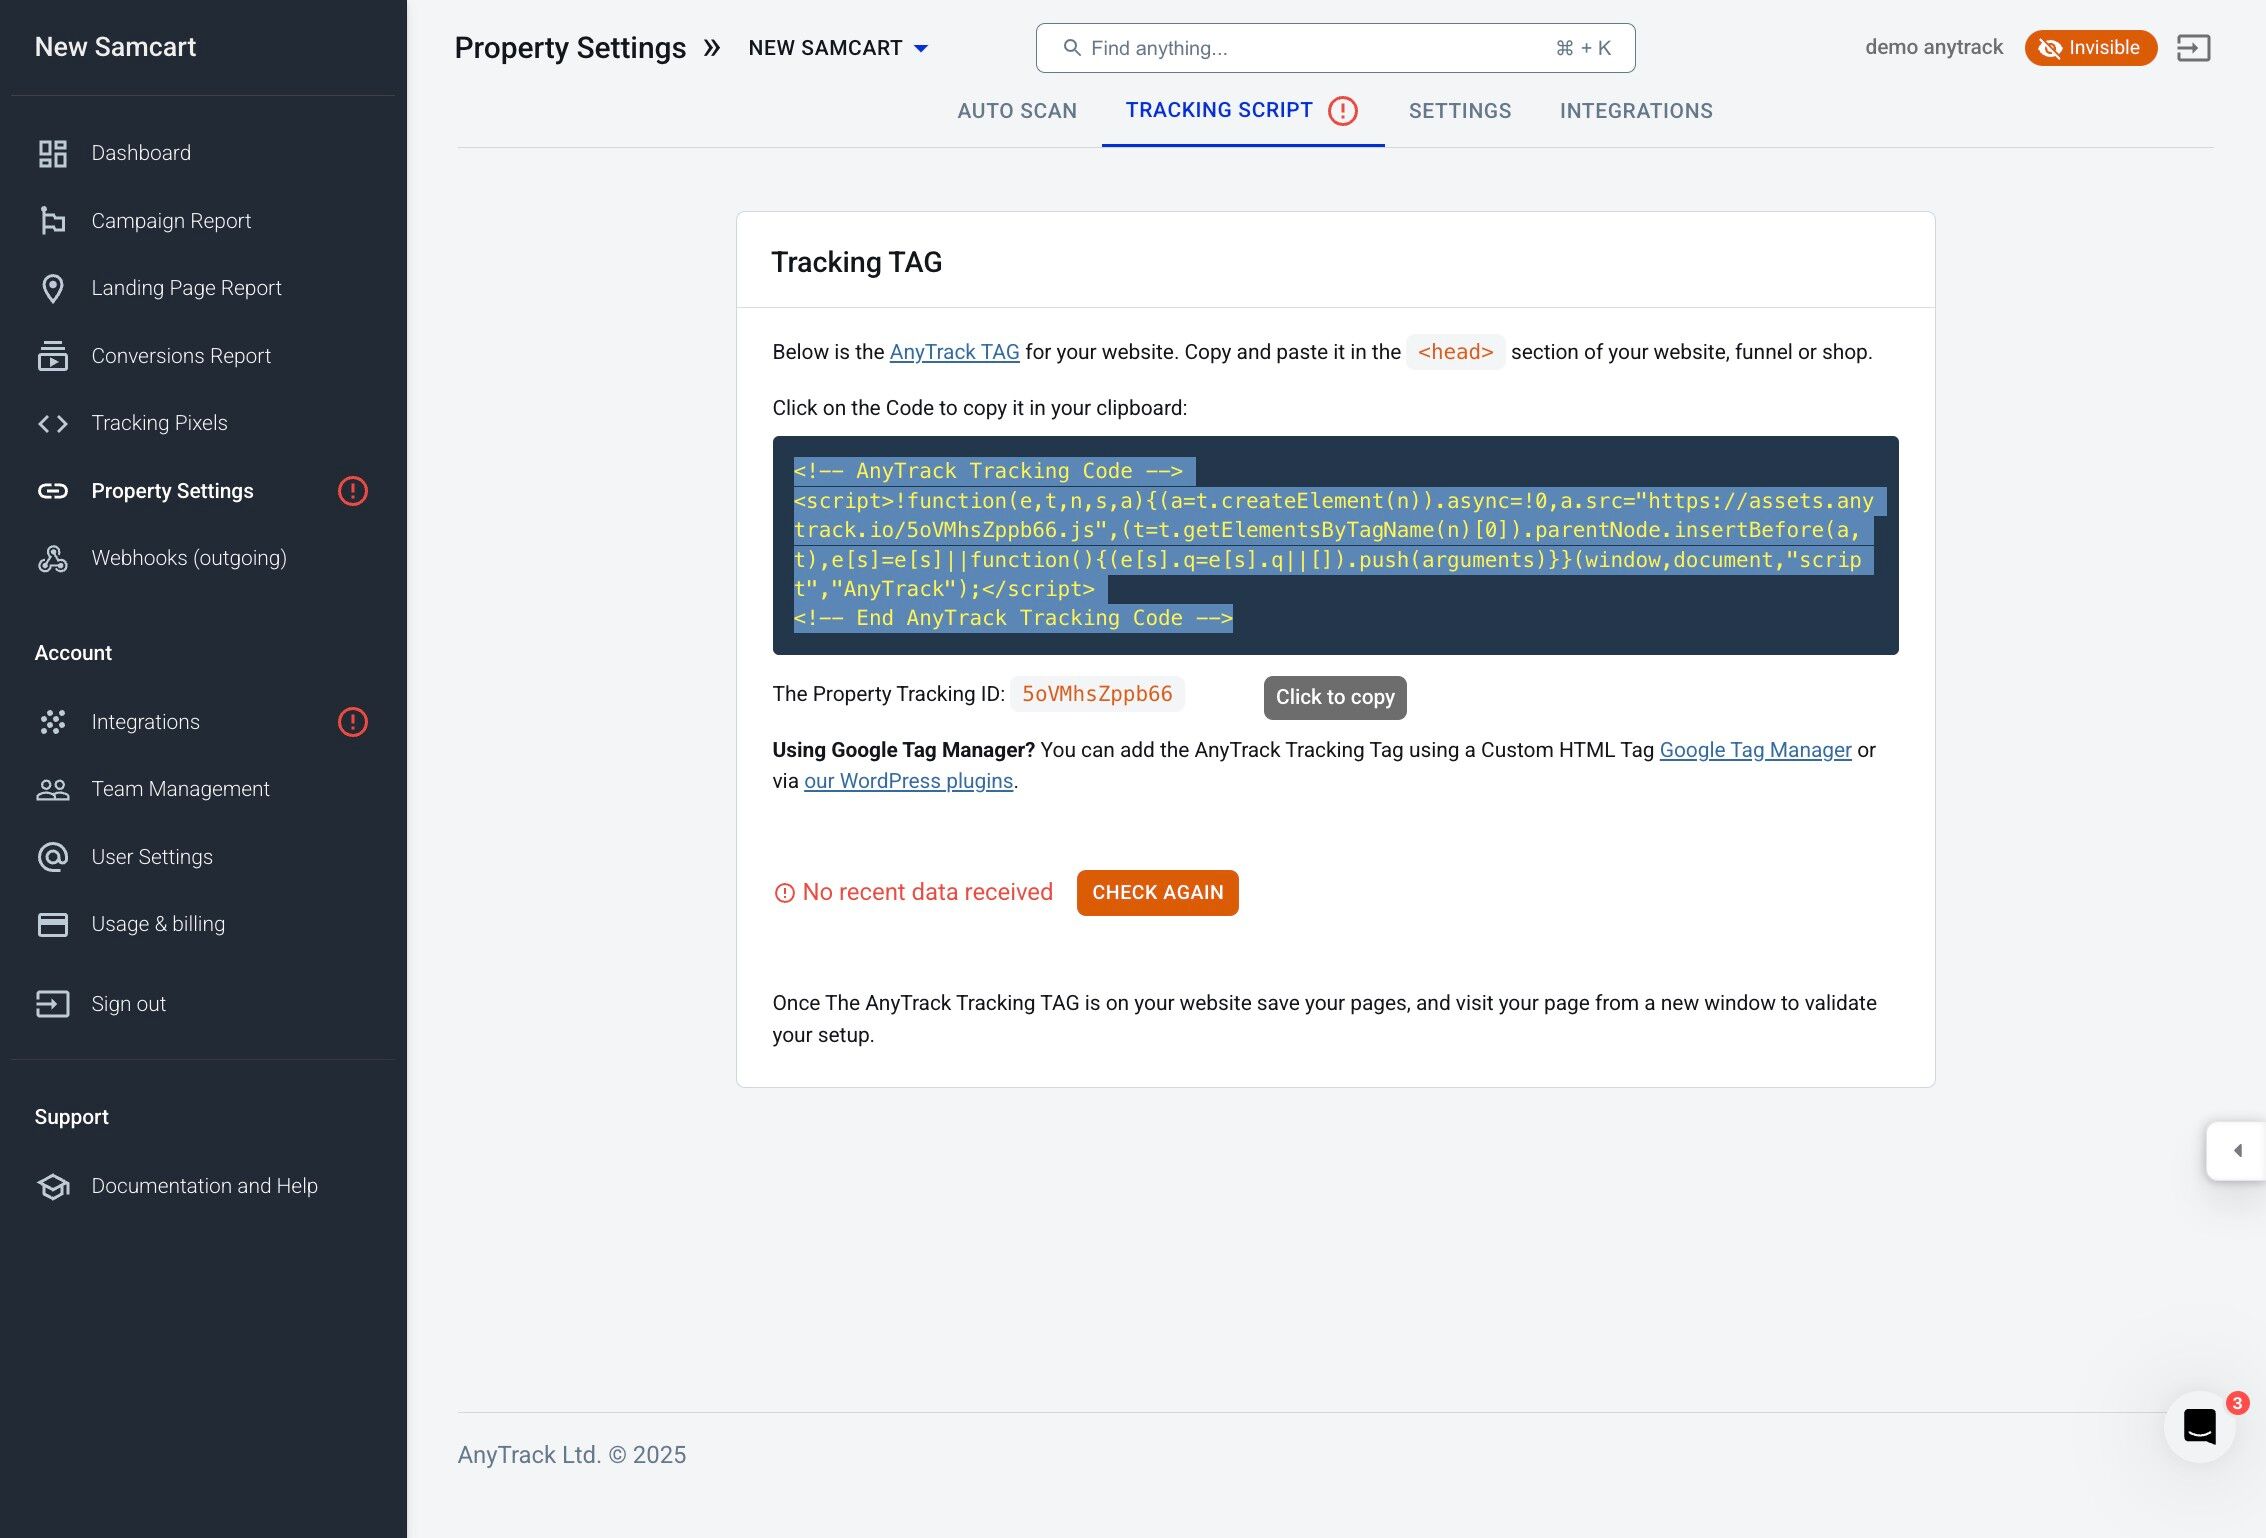Click the Usage & billing card icon
2266x1538 pixels.
(52, 924)
